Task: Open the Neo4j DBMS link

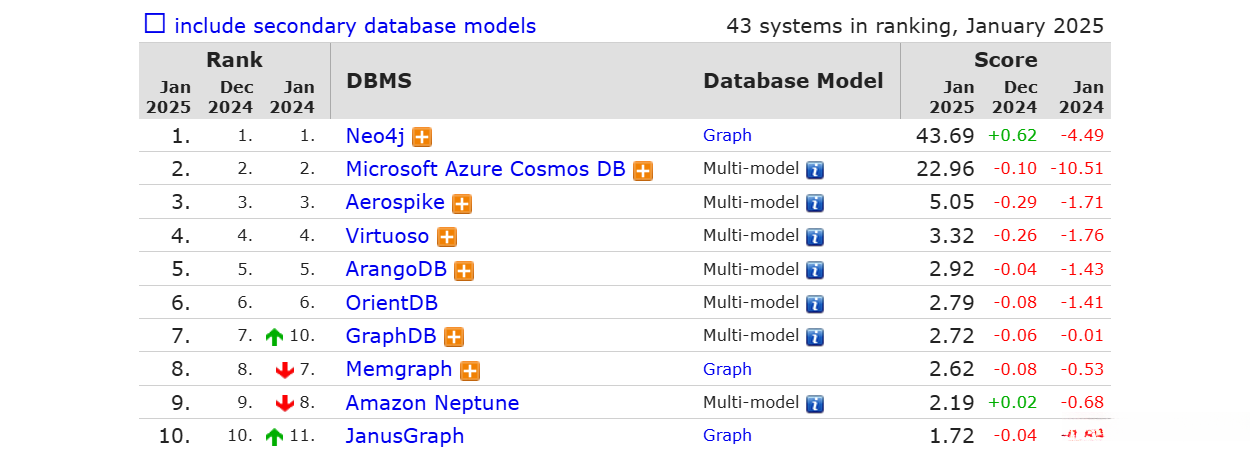Action: tap(375, 136)
